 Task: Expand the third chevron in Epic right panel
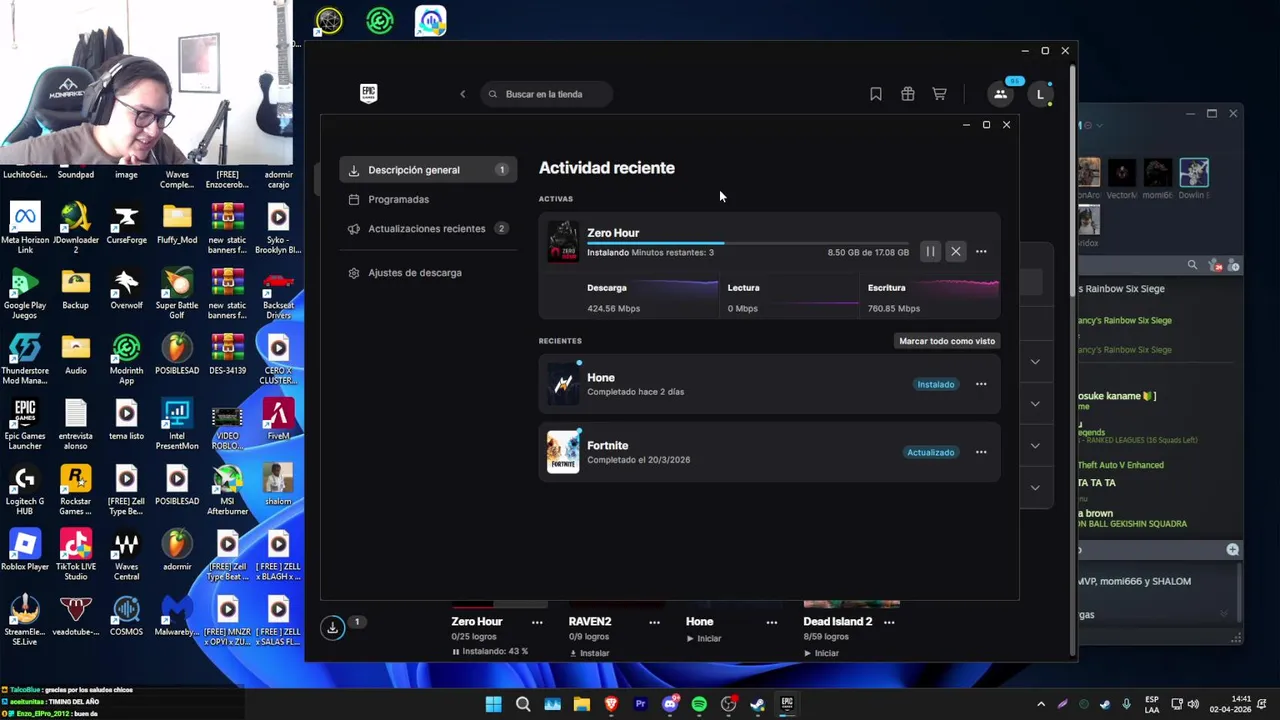[1035, 446]
